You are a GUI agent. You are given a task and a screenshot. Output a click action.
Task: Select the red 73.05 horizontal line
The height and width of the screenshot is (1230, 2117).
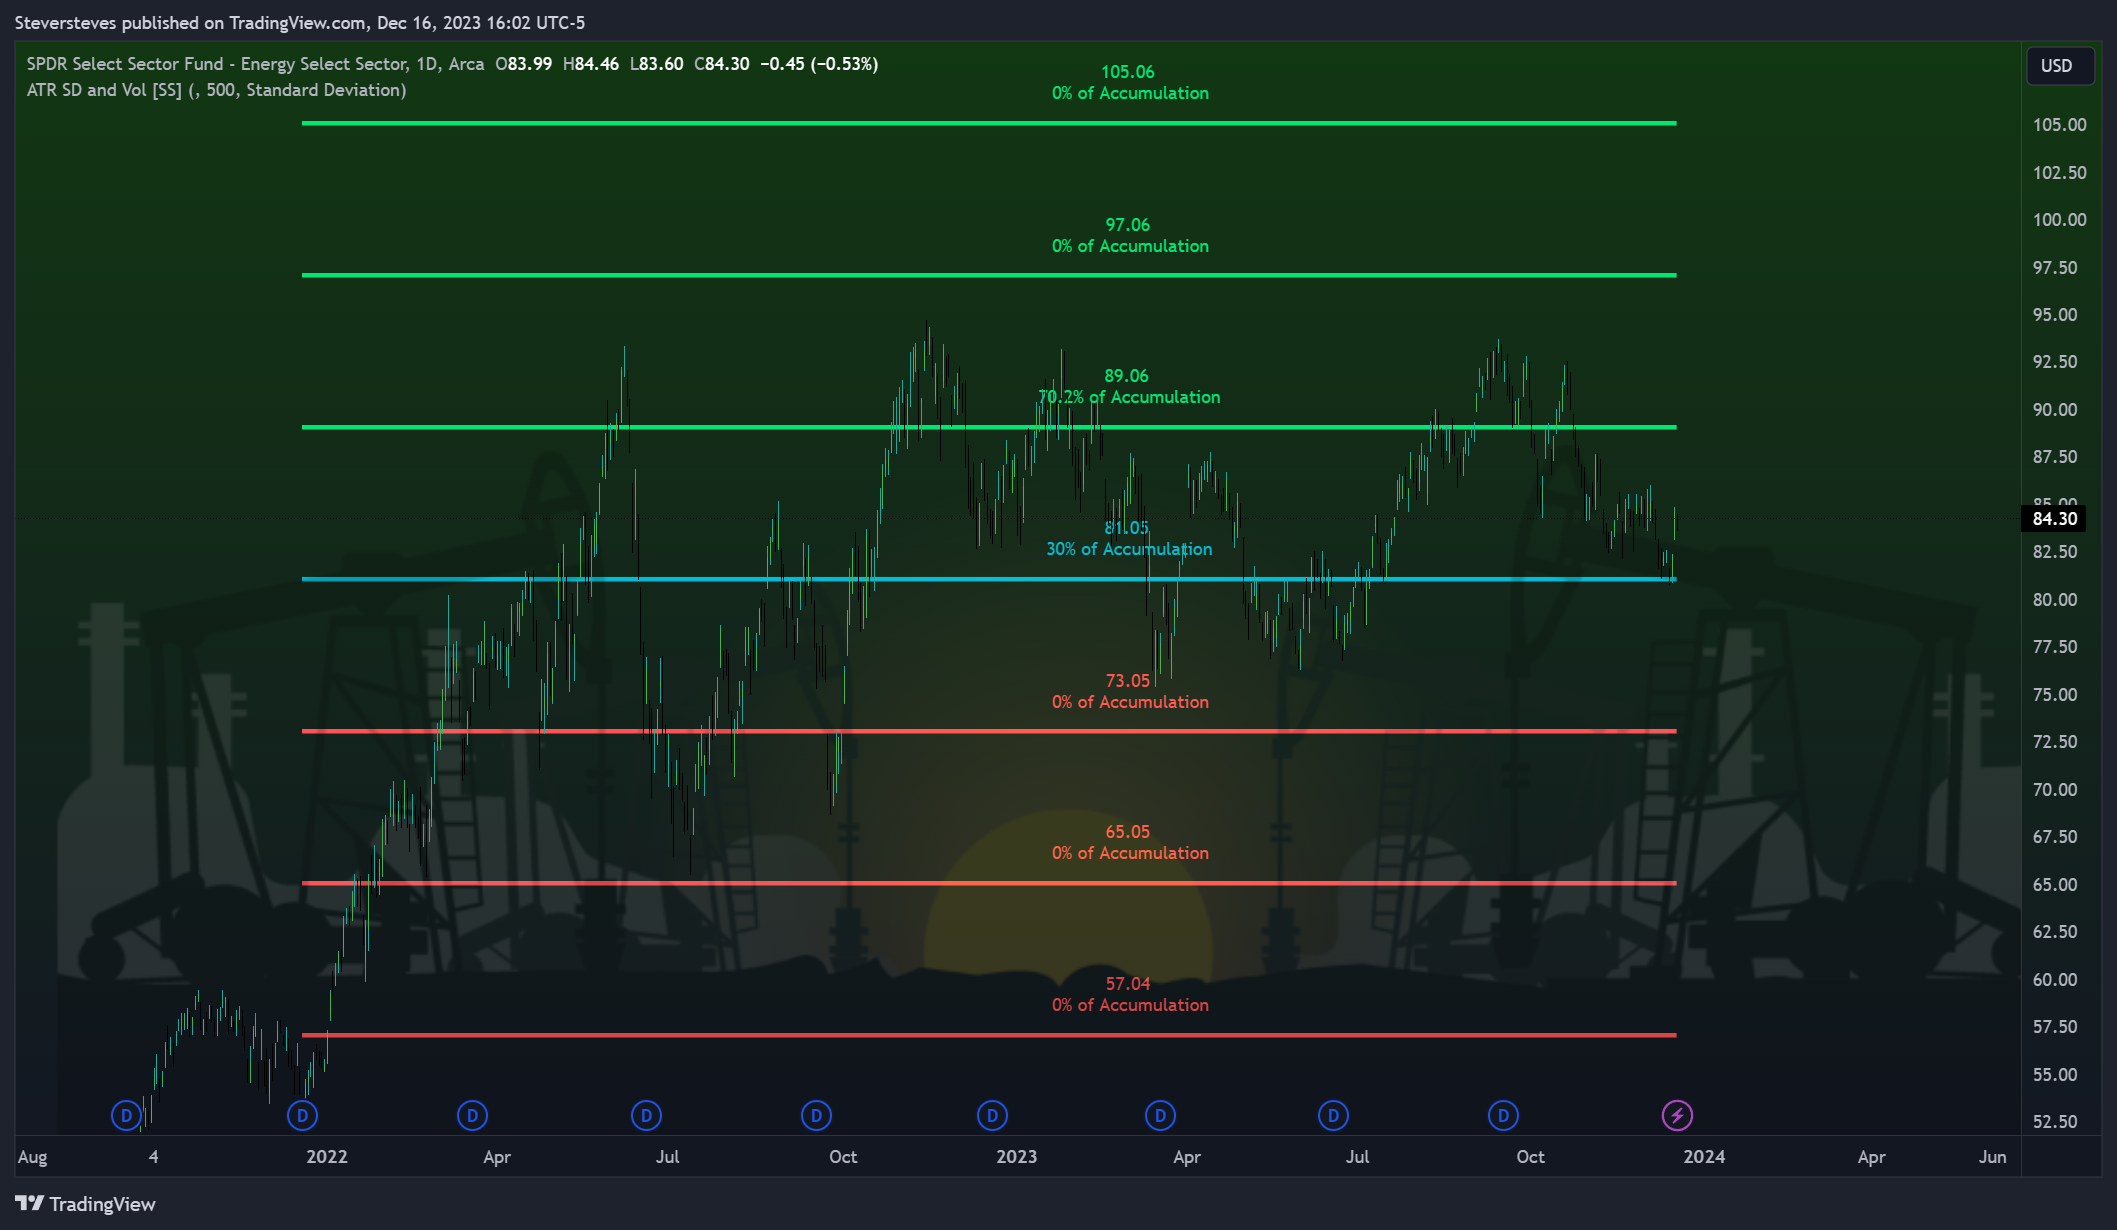tap(989, 731)
